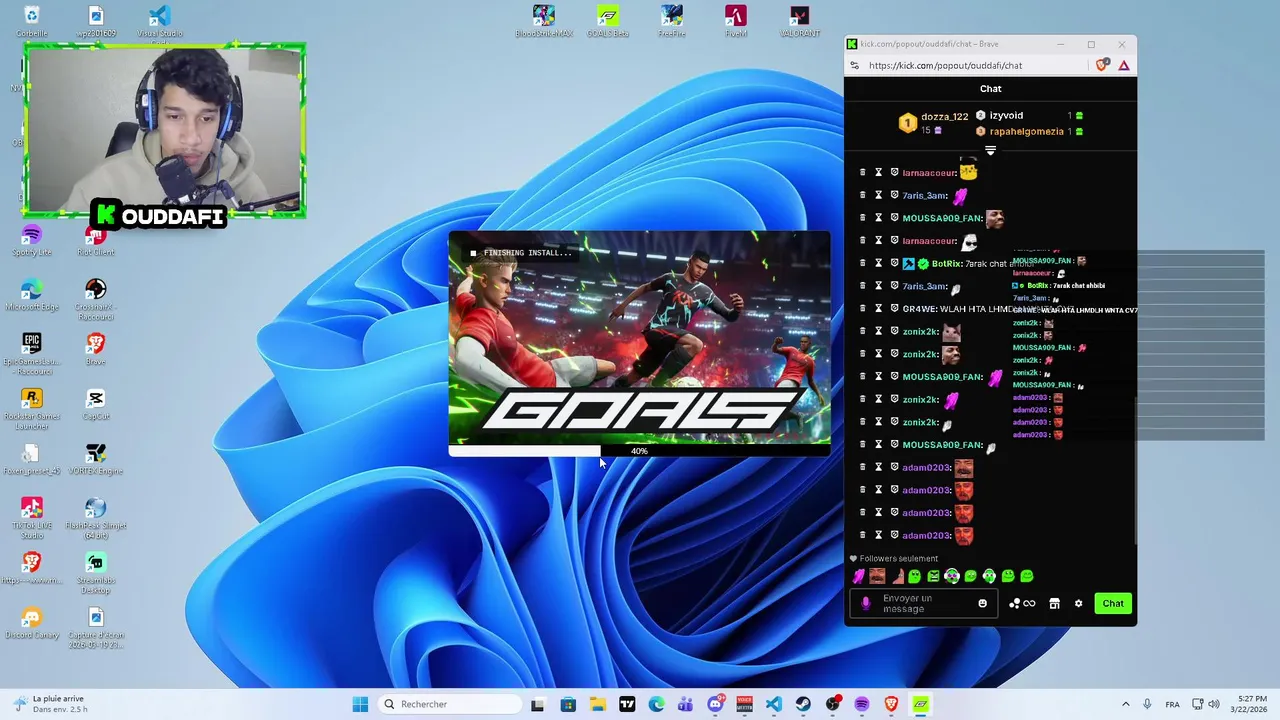Insert the purple praying hands emote
The width and height of the screenshot is (1280, 720).
point(858,576)
